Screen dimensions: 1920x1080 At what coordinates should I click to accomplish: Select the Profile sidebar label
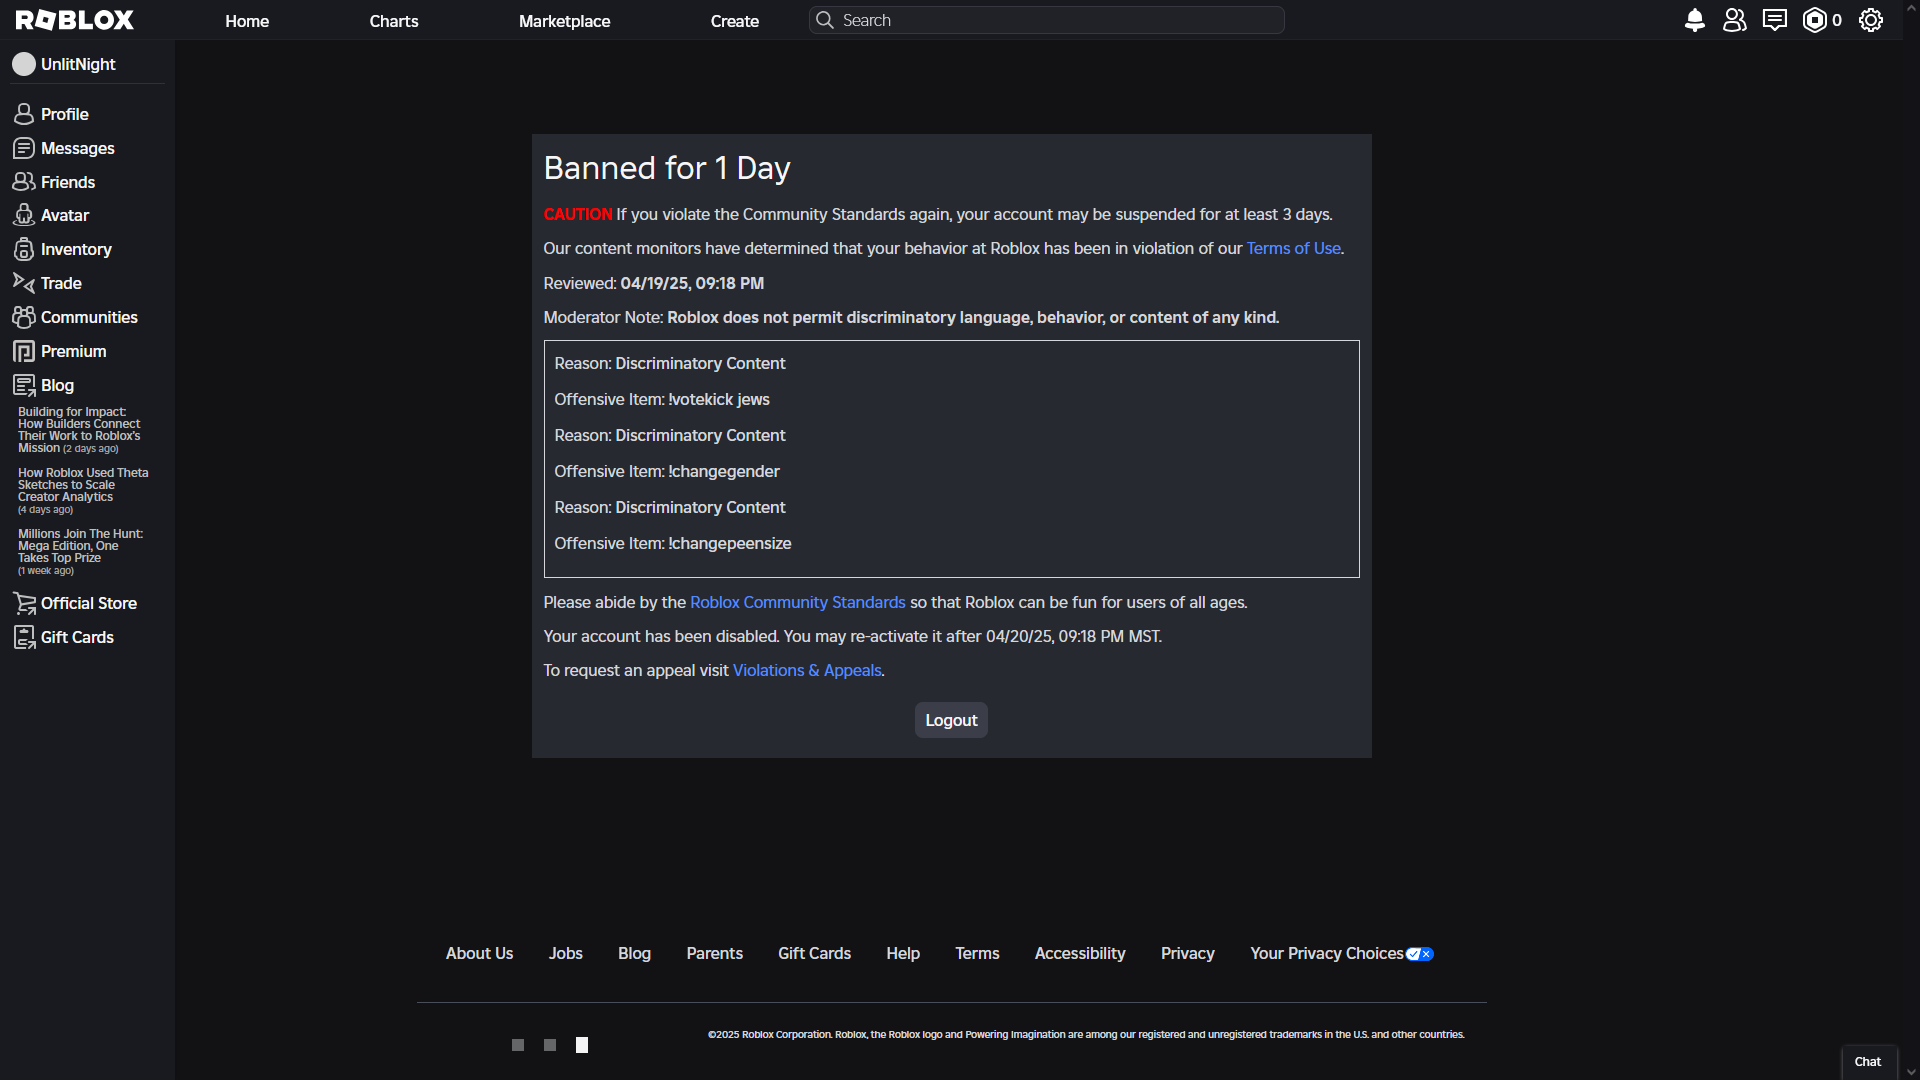[65, 114]
